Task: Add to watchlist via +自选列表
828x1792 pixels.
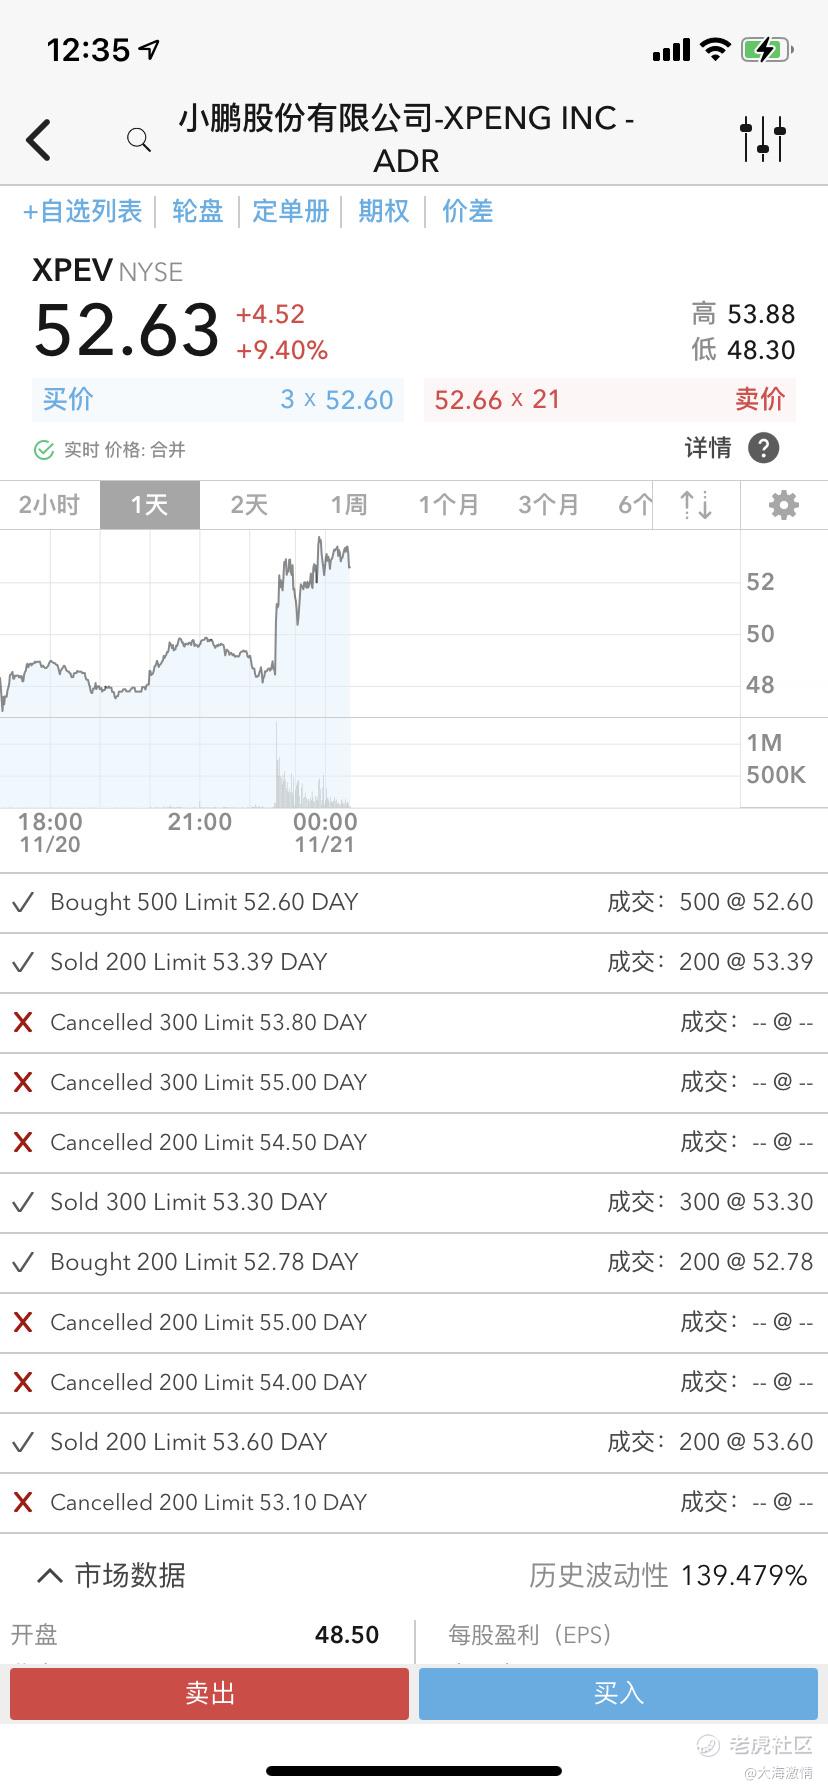Action: coord(83,211)
